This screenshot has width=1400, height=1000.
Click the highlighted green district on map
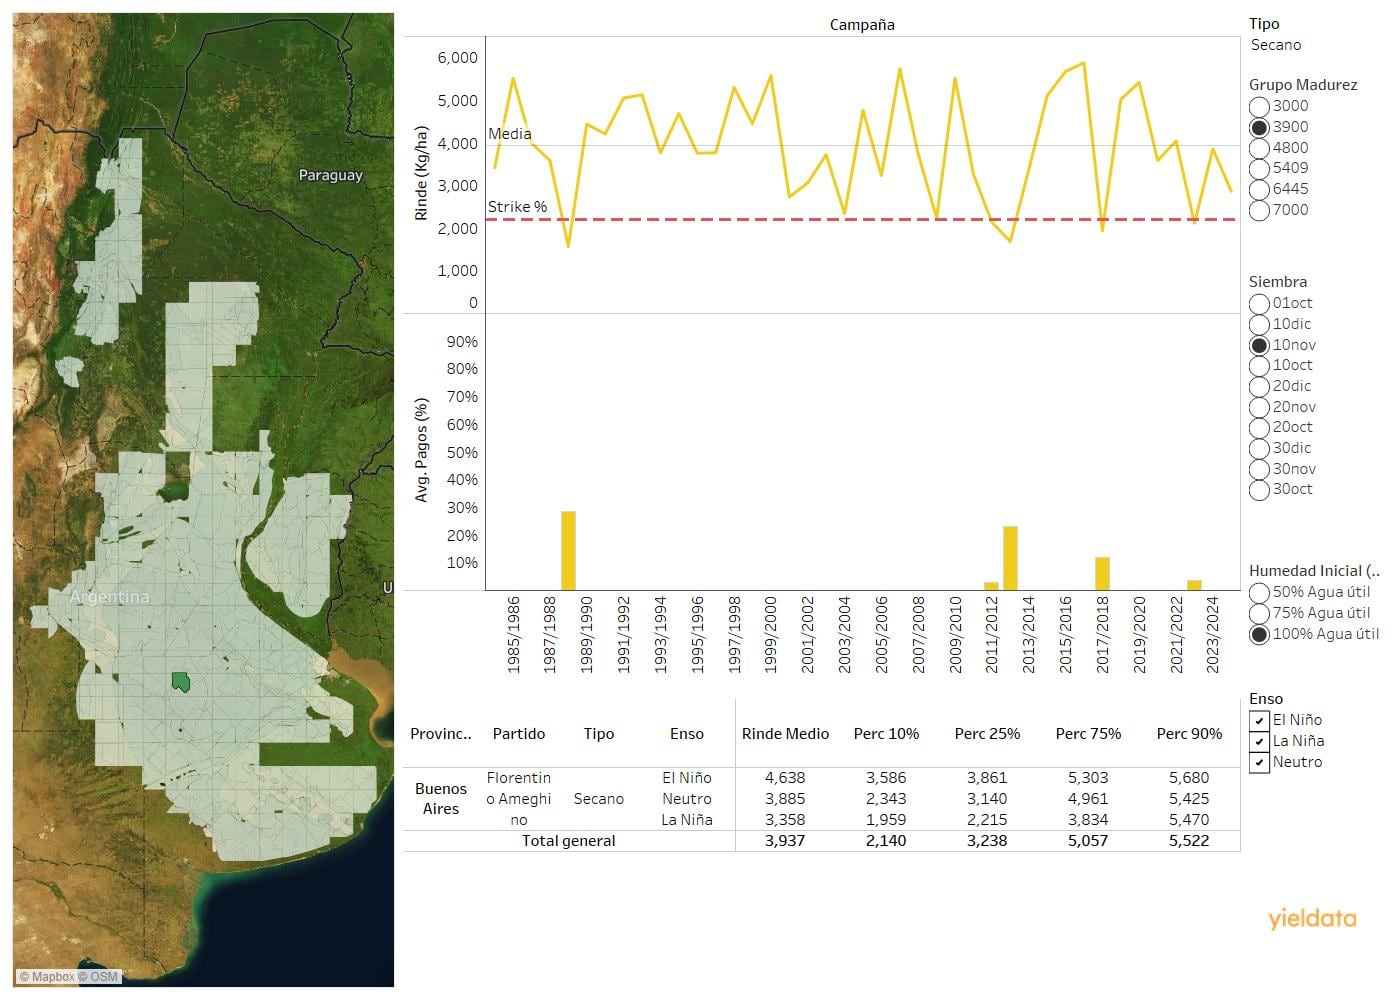181,681
